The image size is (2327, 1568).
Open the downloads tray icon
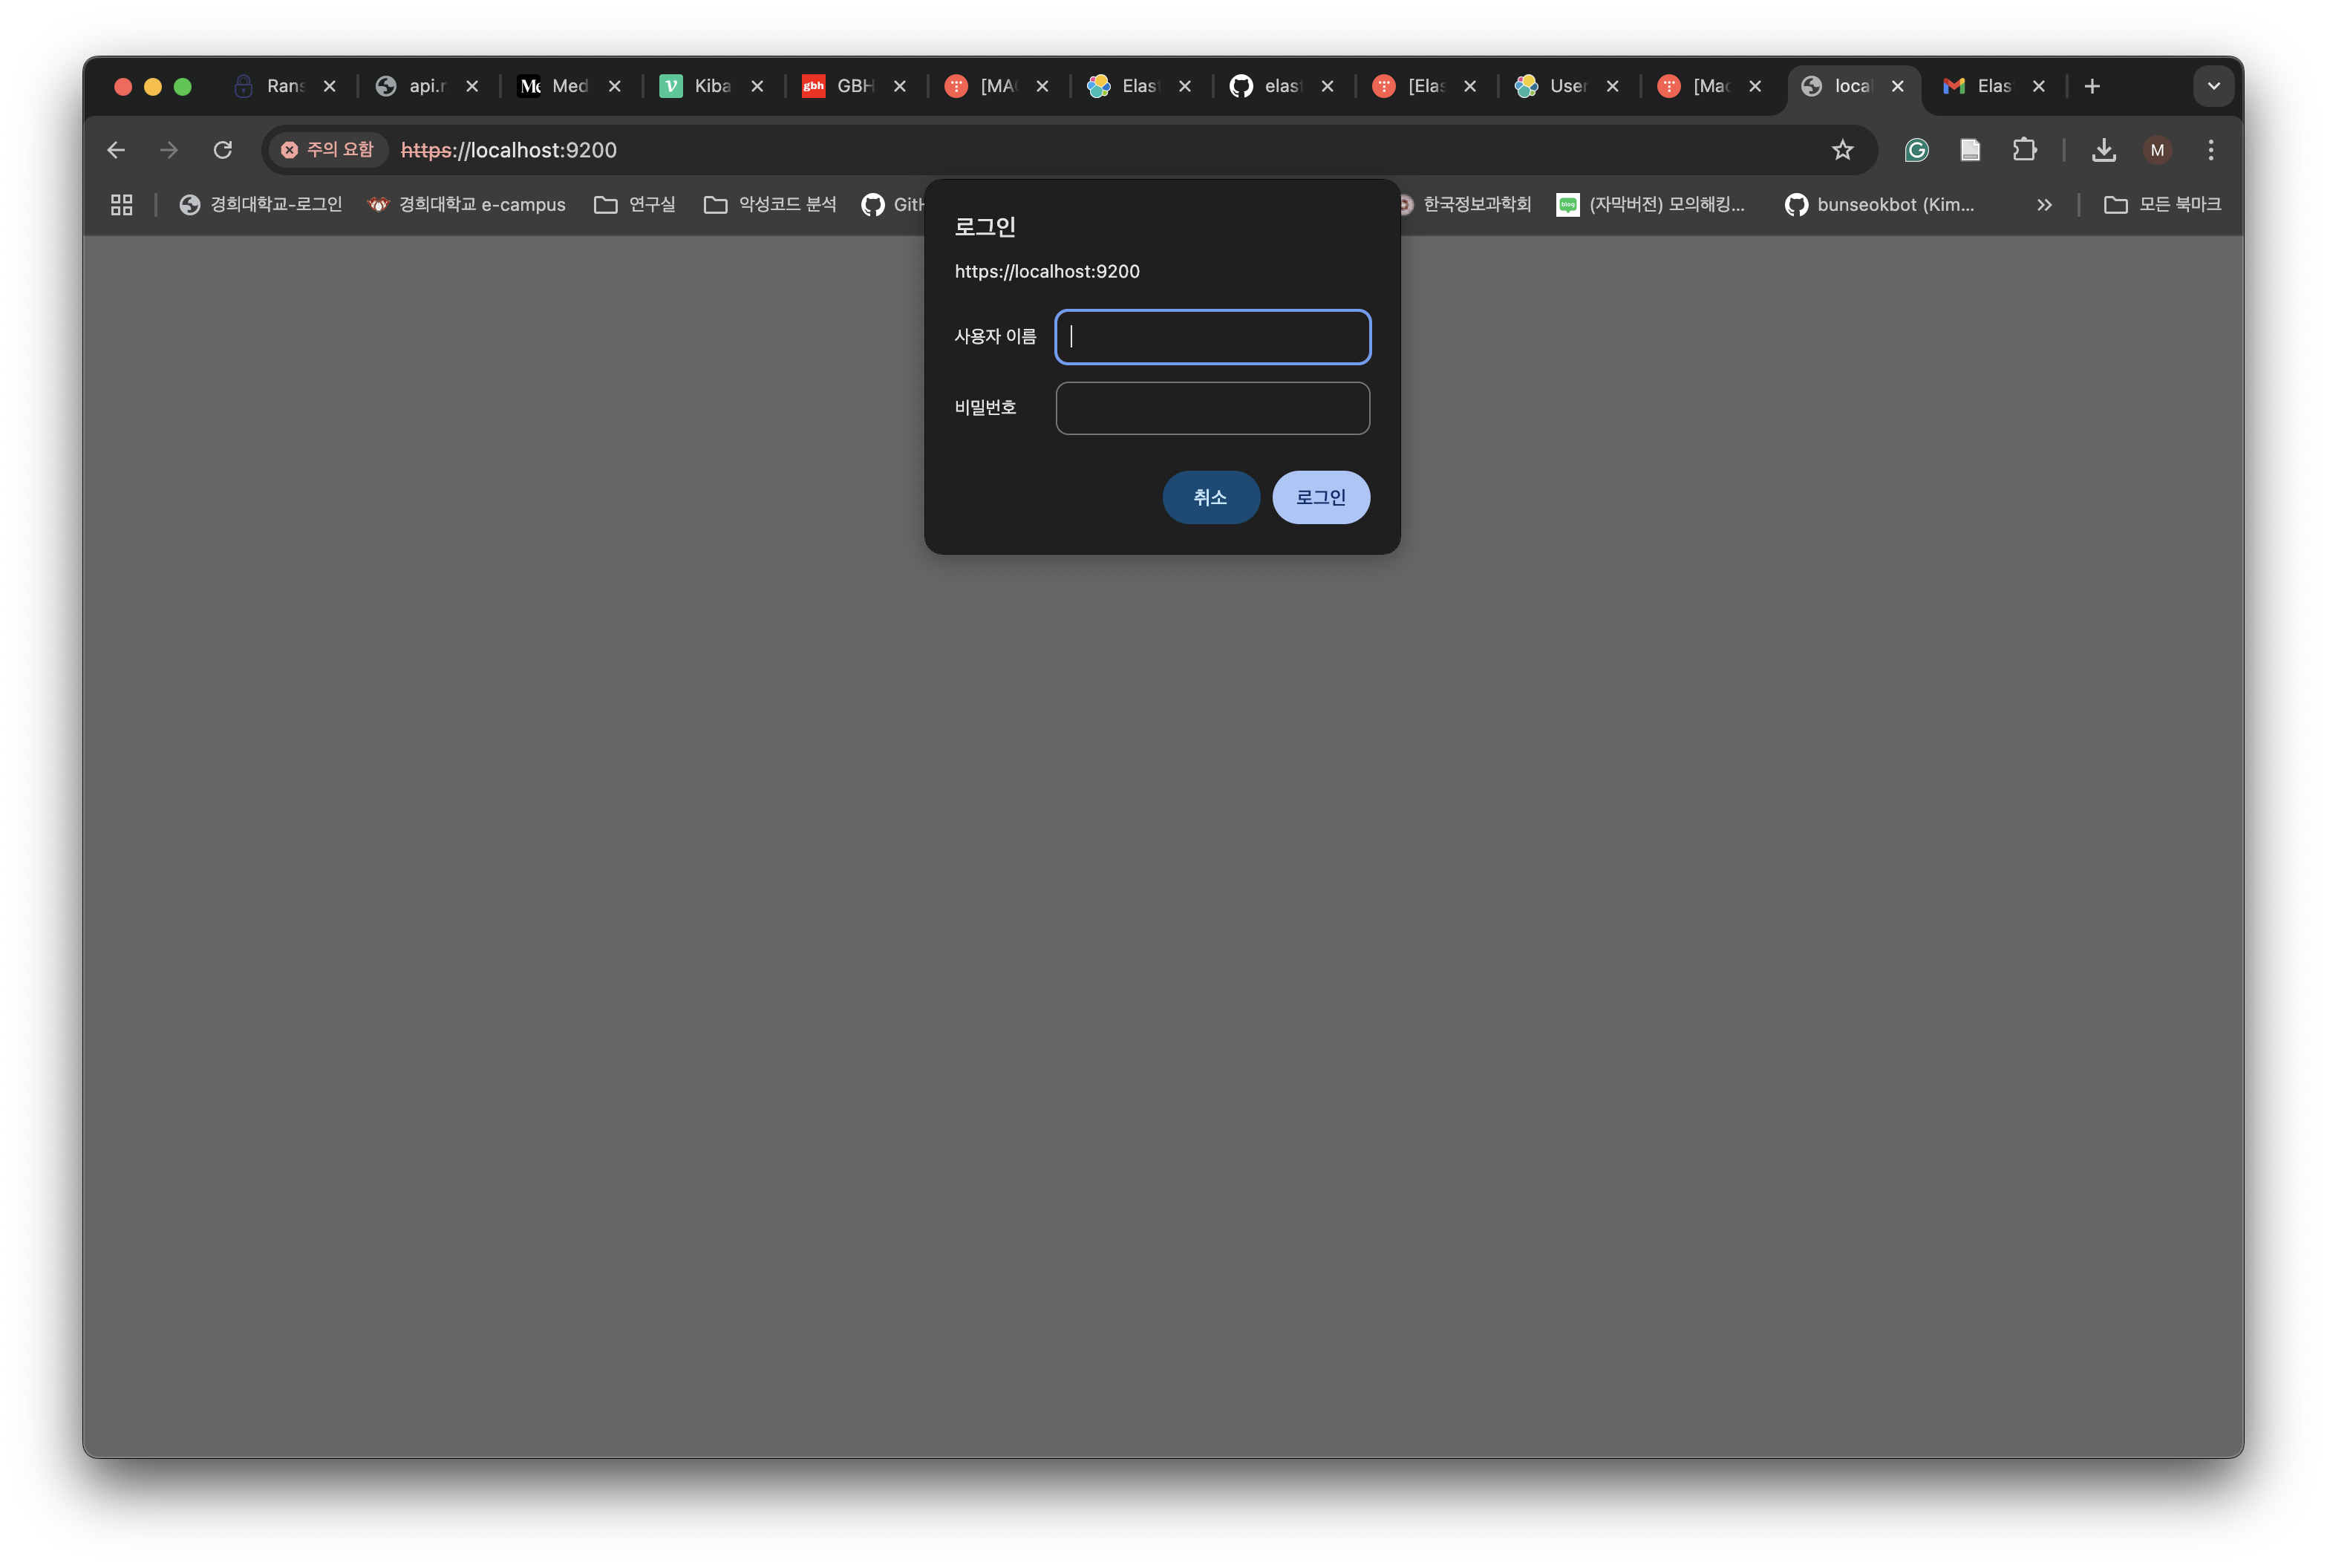(x=2103, y=150)
